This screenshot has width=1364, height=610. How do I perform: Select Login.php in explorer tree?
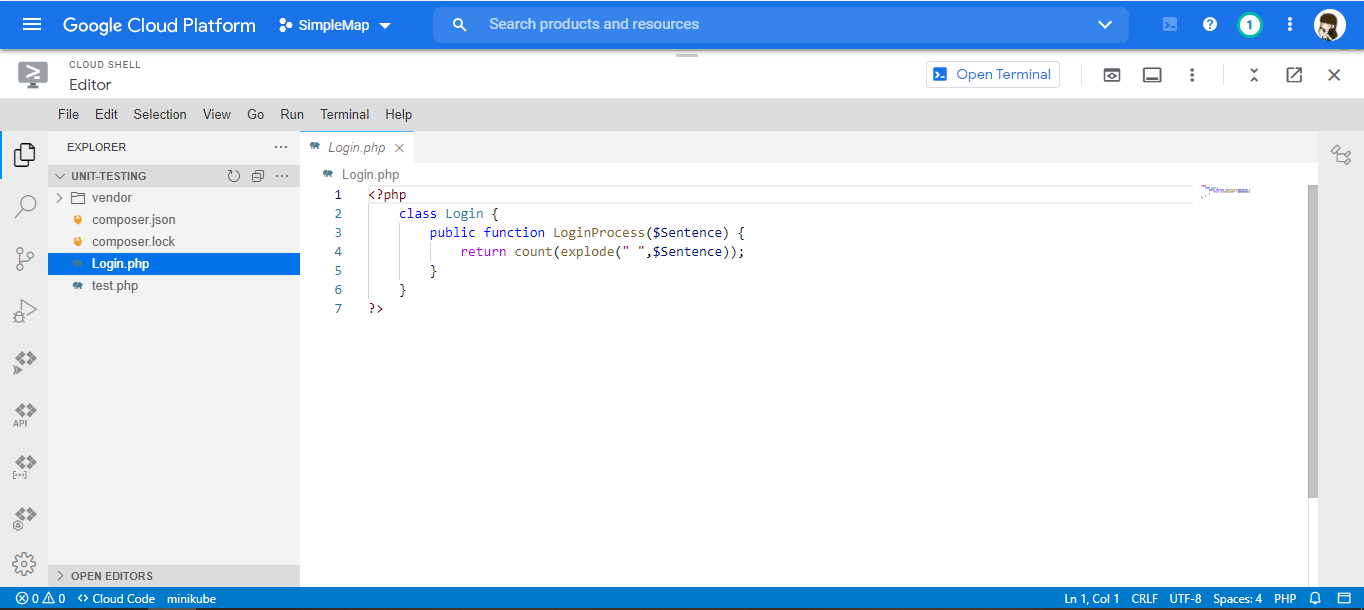click(174, 264)
